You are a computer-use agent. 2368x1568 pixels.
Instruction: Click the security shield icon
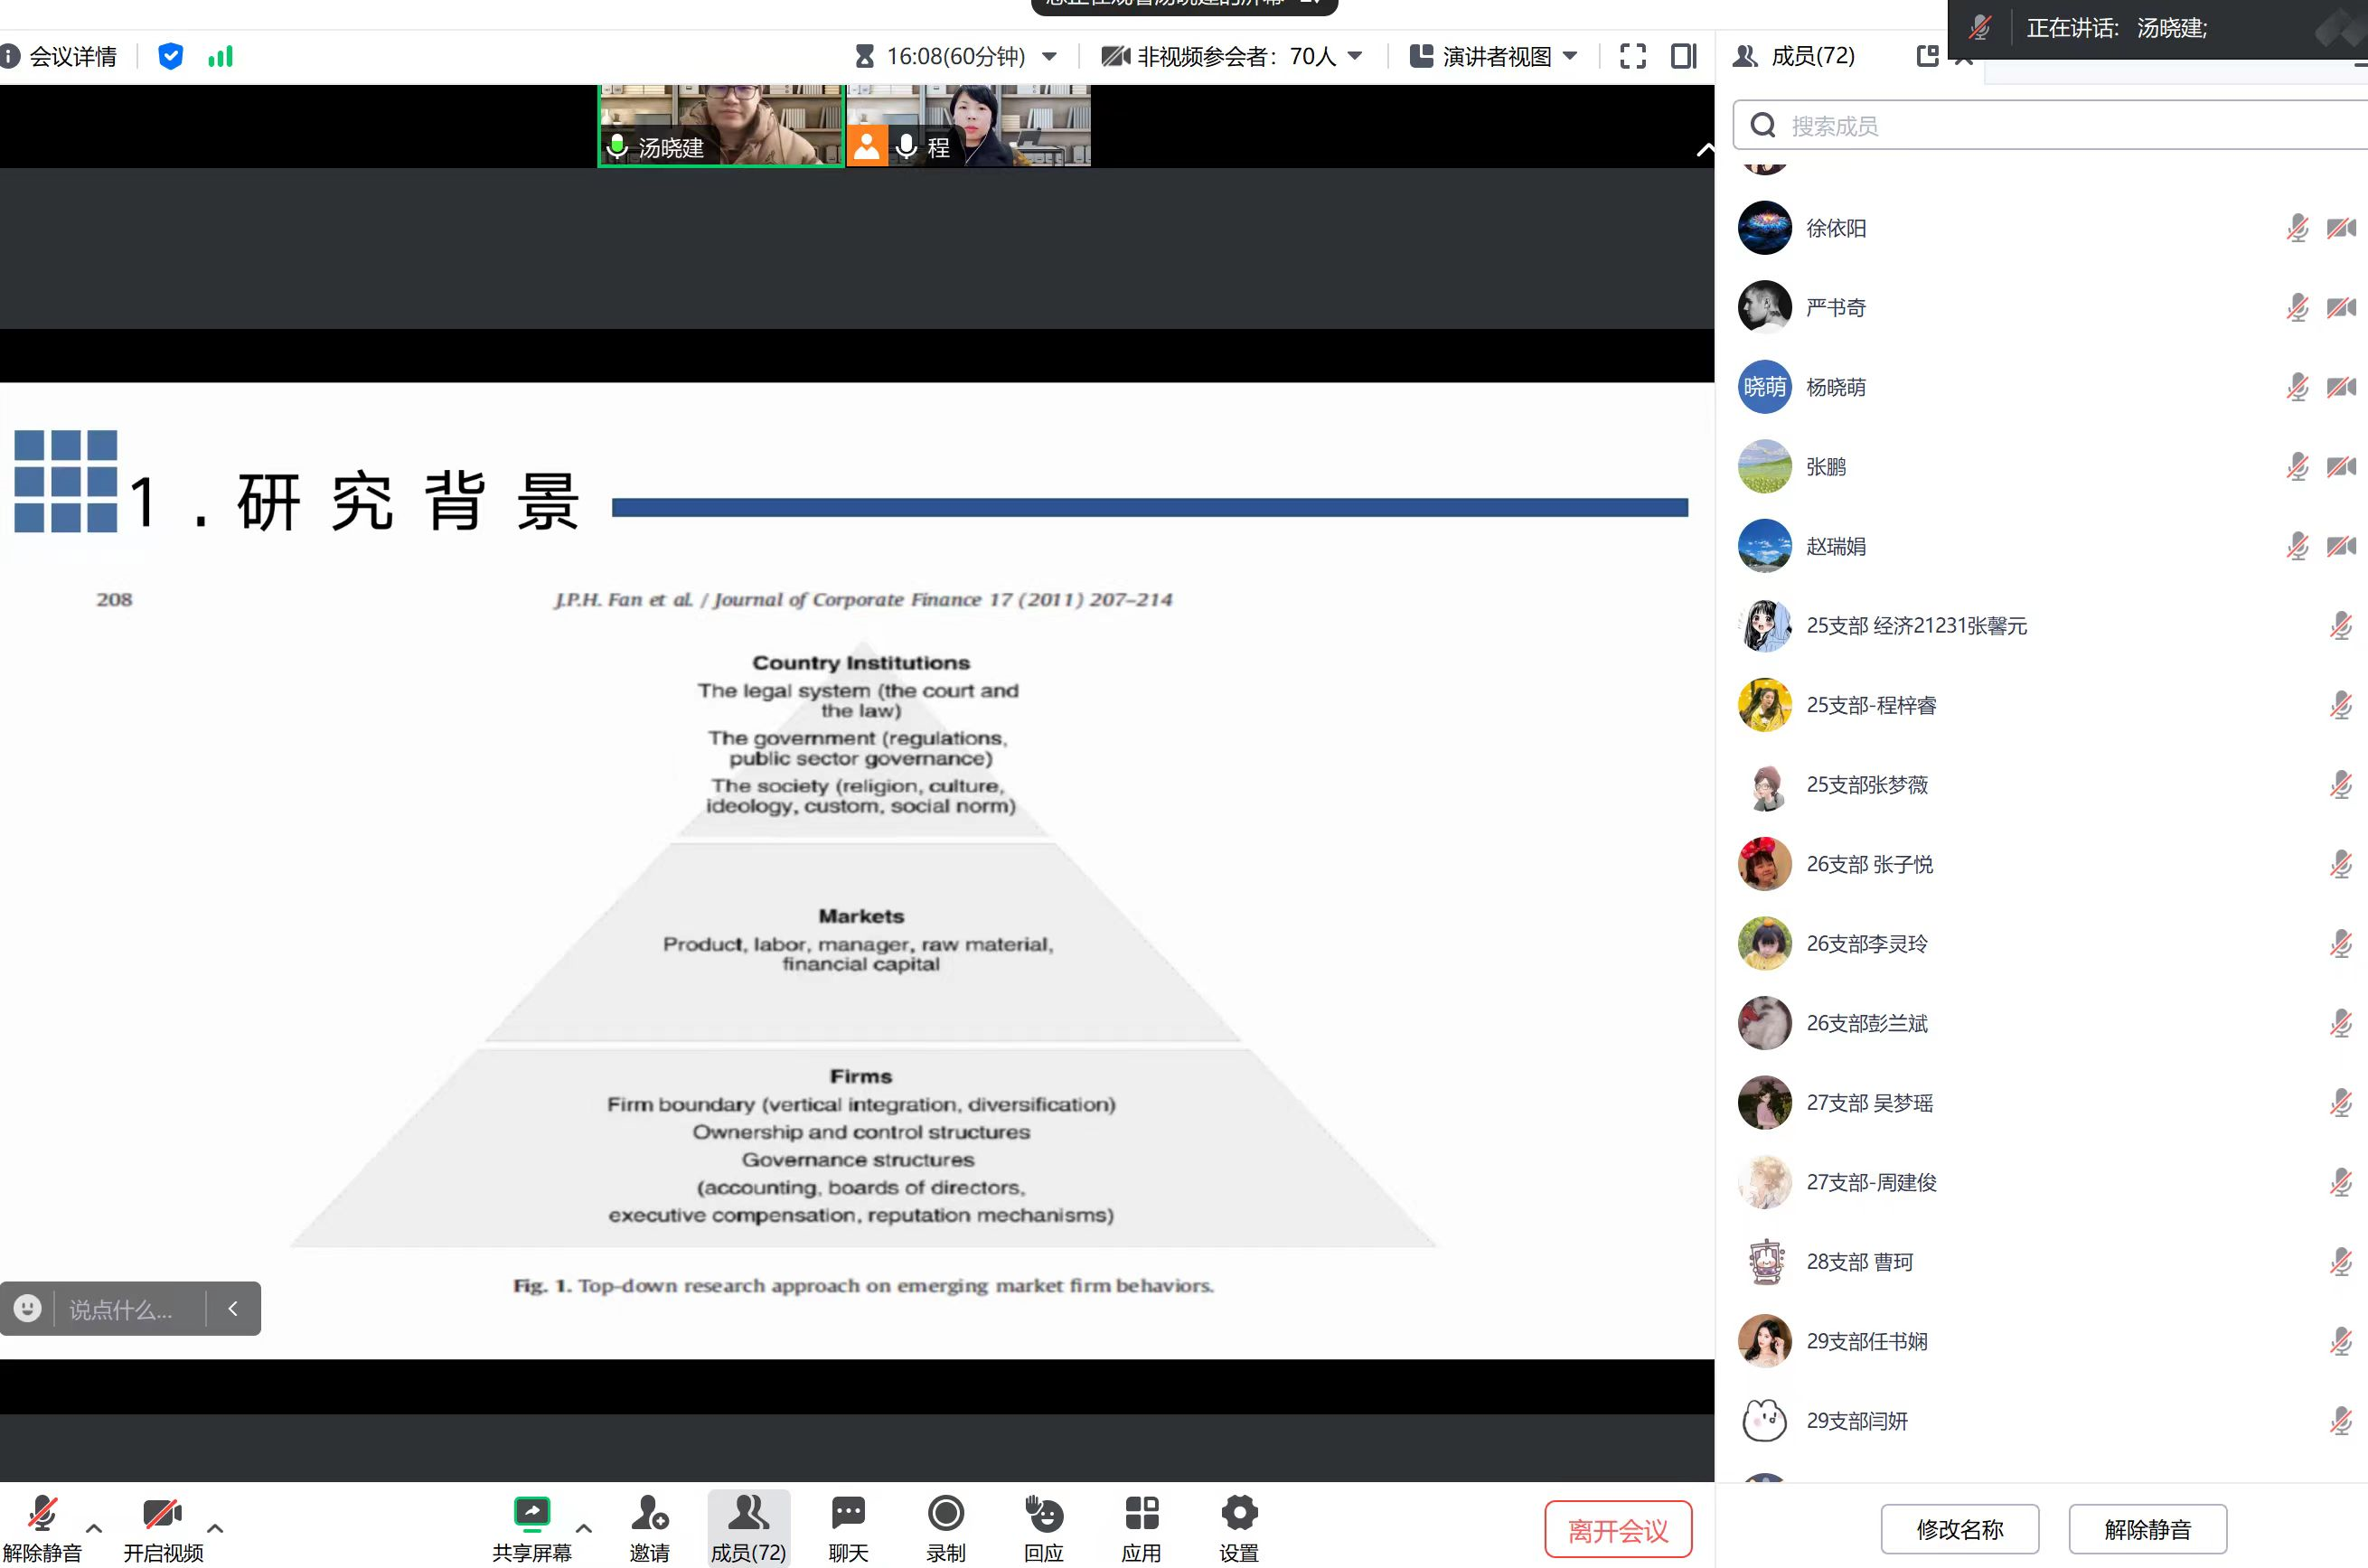click(x=171, y=56)
